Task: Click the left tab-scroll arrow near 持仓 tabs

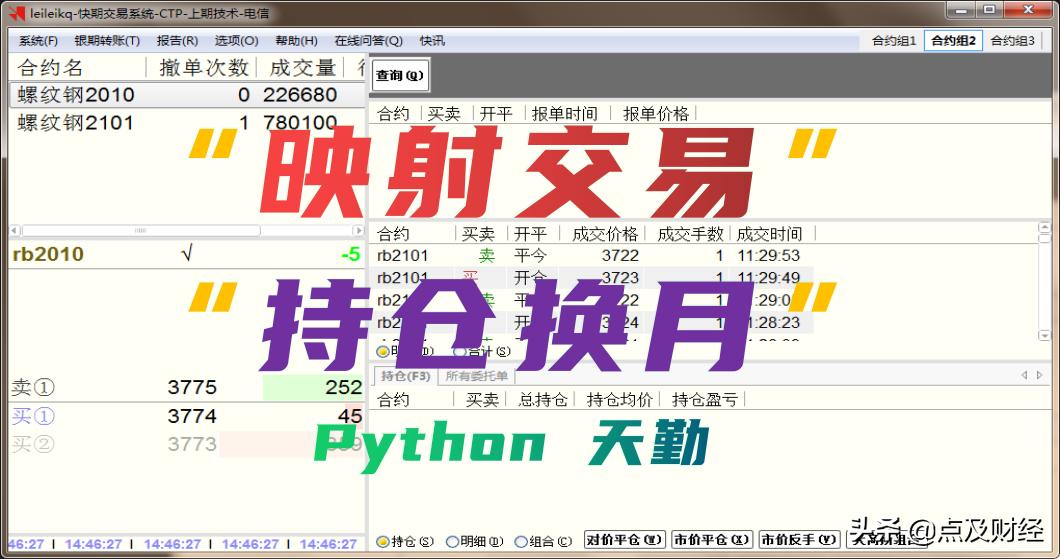Action: tap(1024, 375)
